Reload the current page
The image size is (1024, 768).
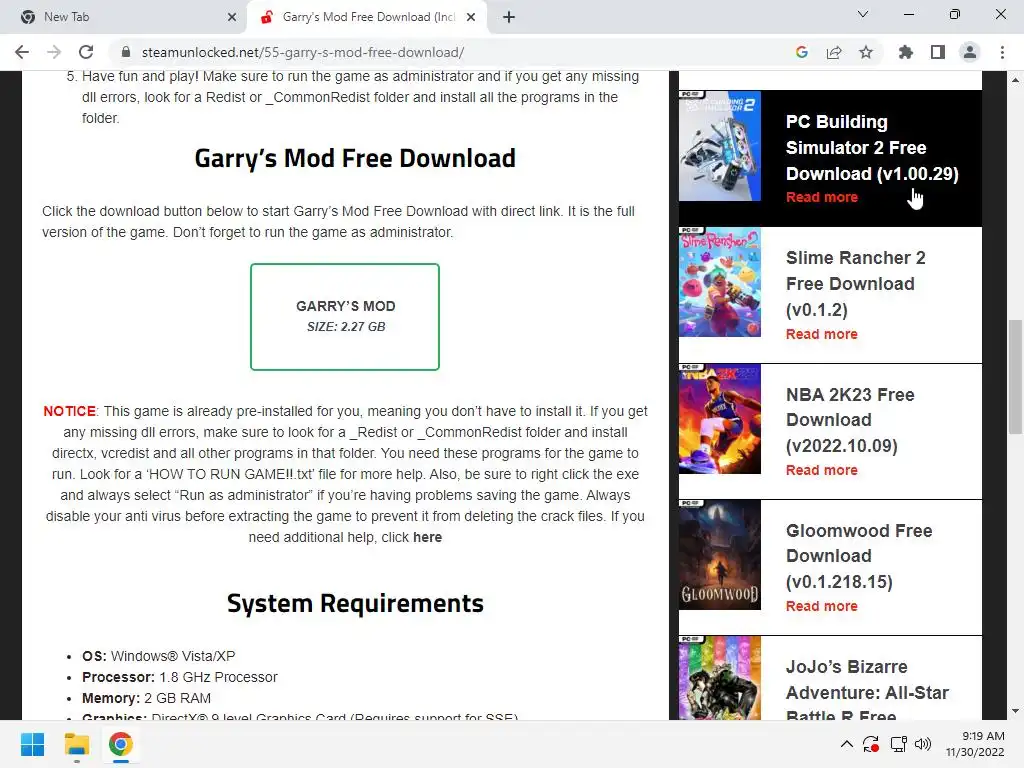[x=86, y=52]
